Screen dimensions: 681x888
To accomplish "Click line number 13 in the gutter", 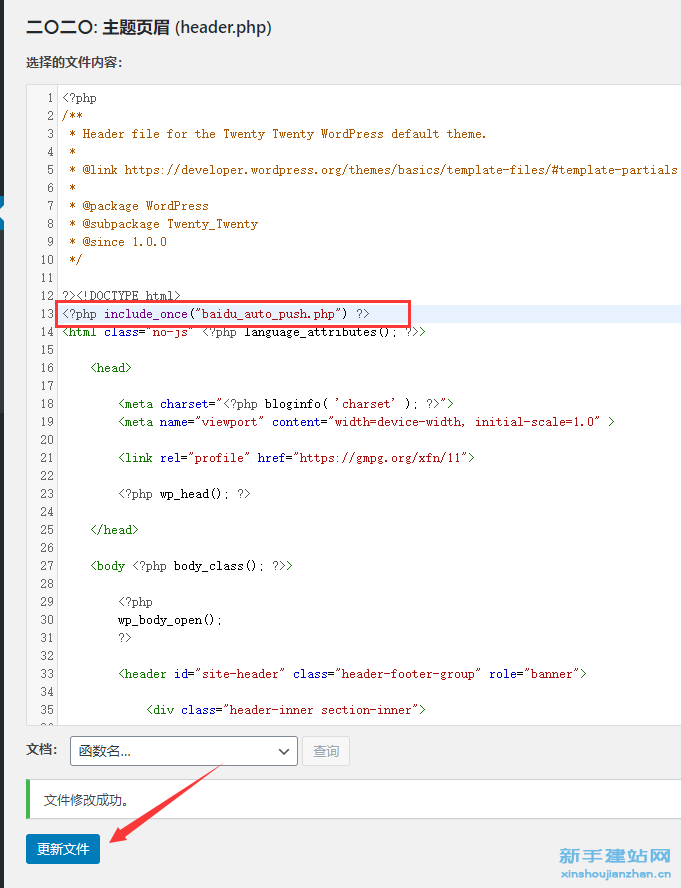I will click(x=47, y=314).
